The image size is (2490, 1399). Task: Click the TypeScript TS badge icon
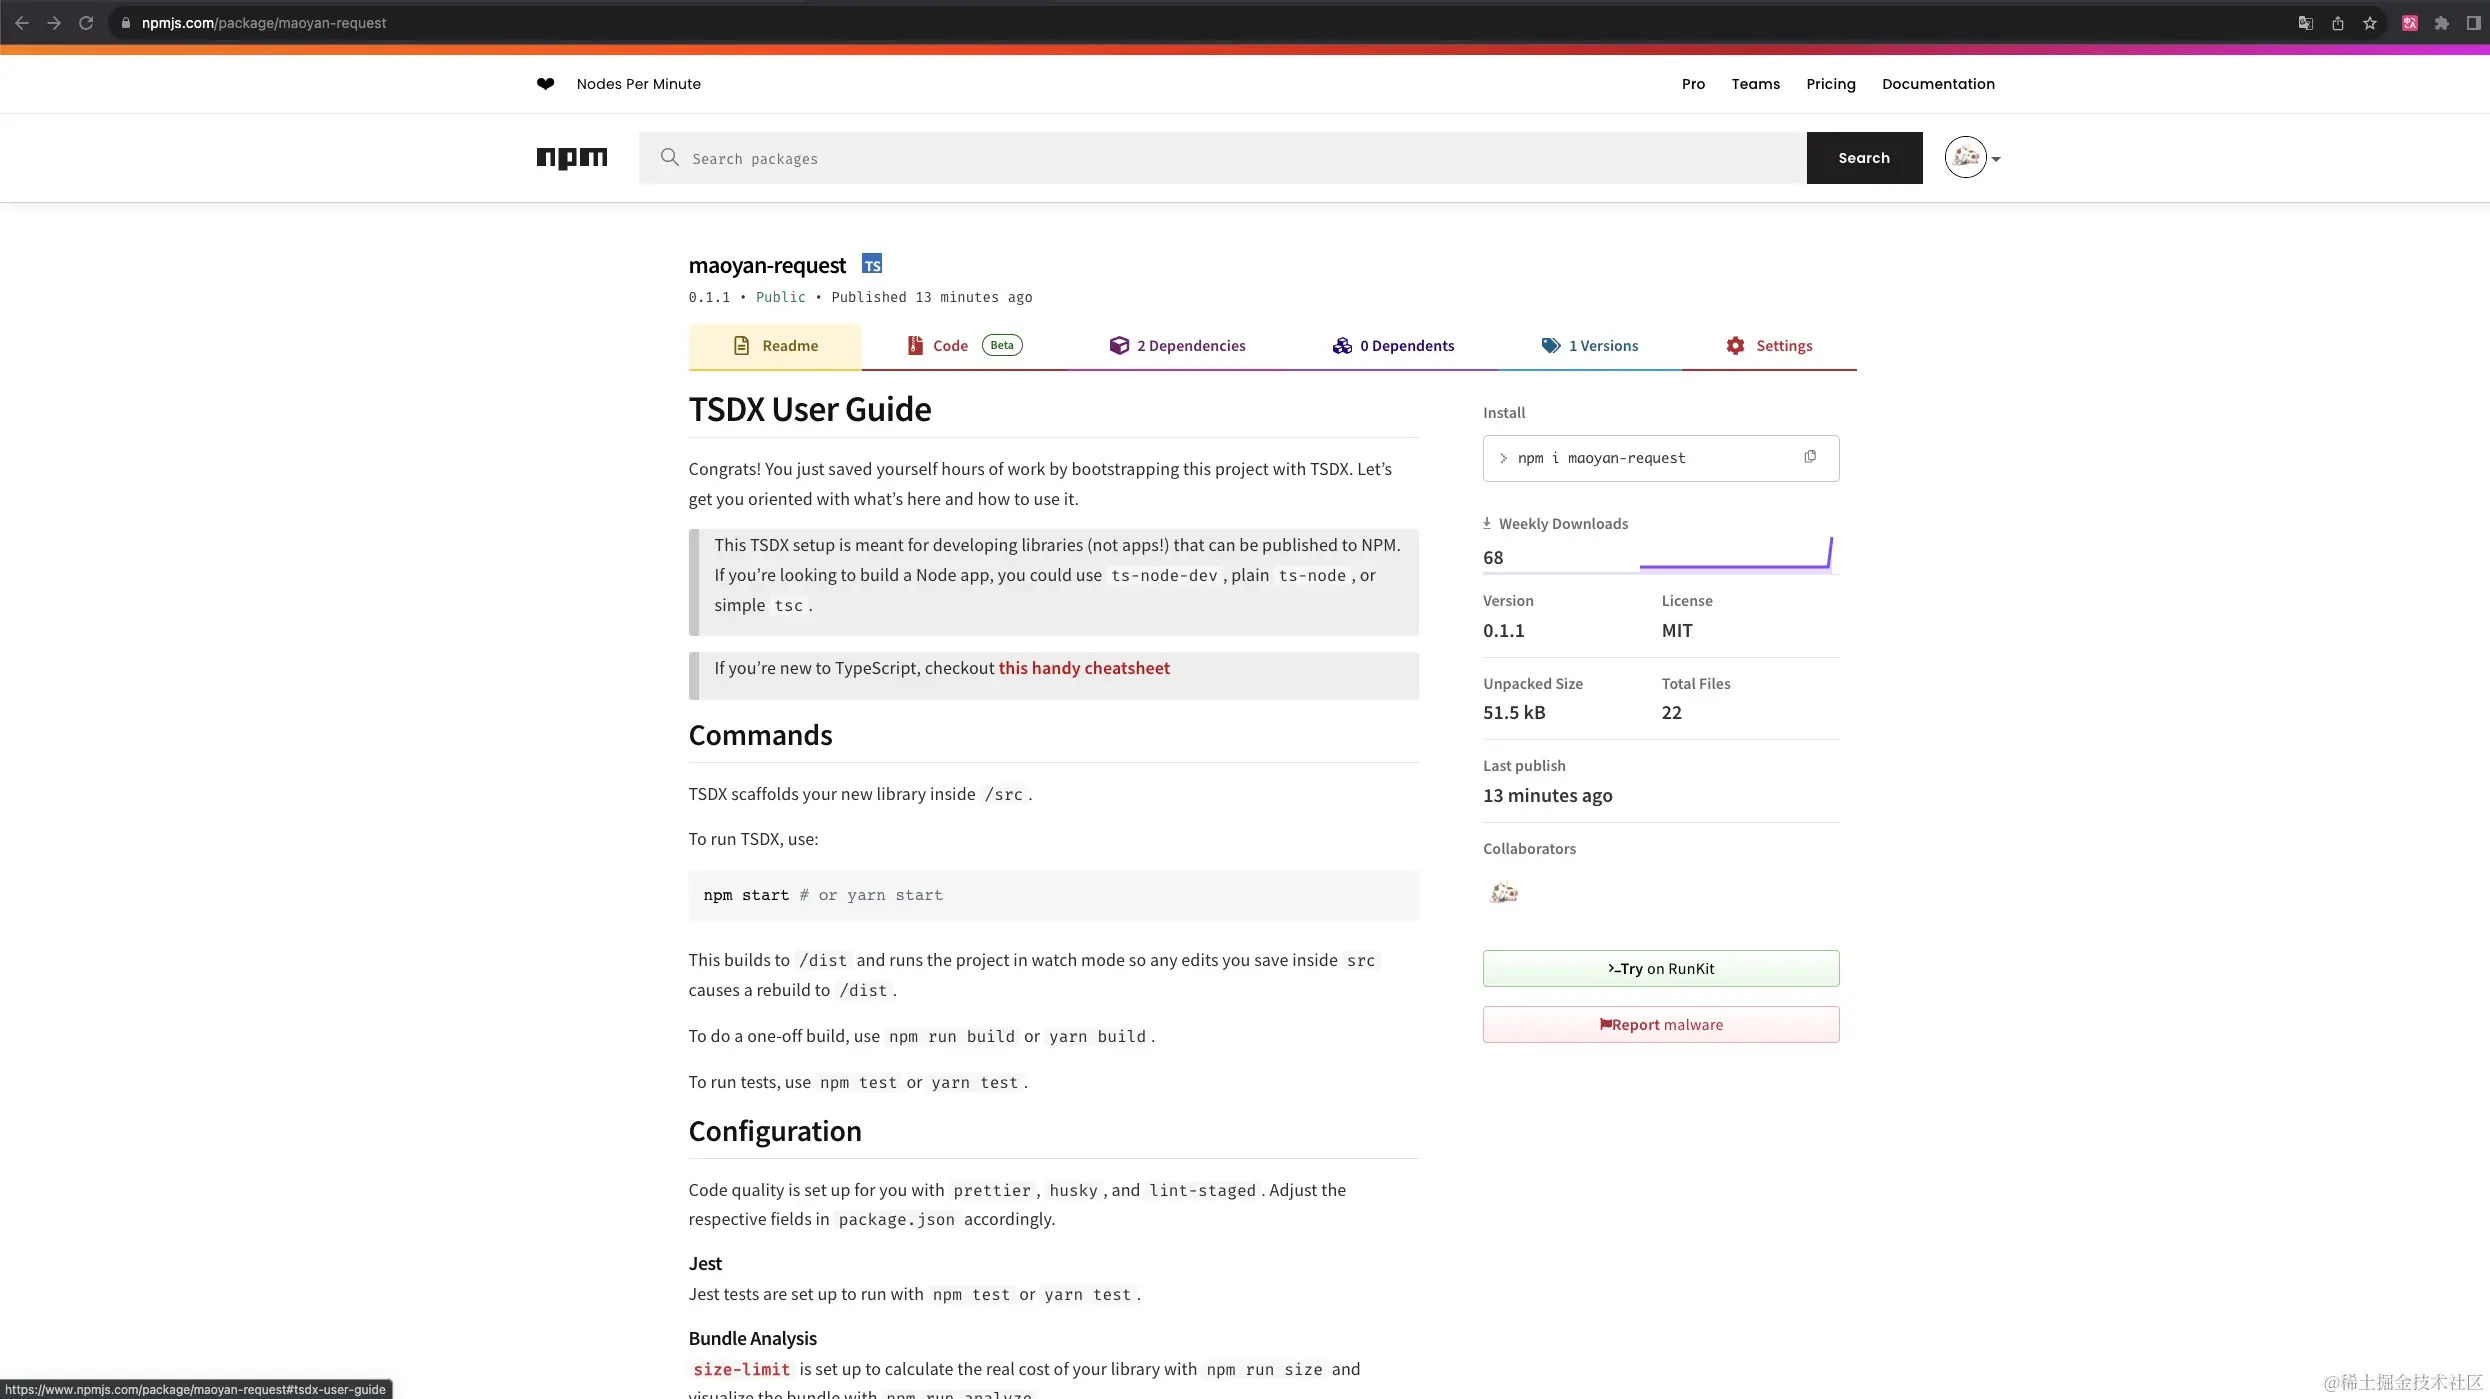point(872,265)
